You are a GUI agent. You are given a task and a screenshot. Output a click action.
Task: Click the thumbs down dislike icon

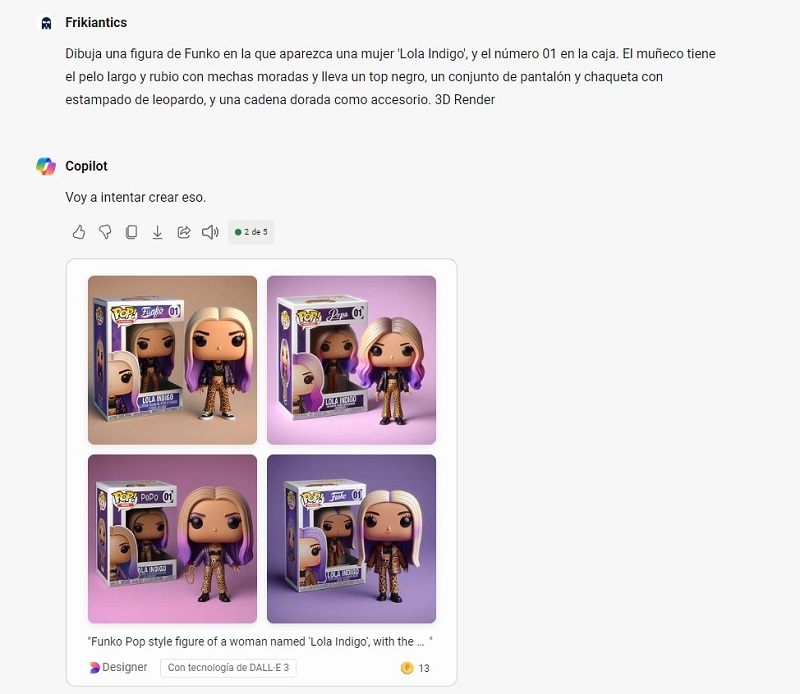pyautogui.click(x=105, y=232)
